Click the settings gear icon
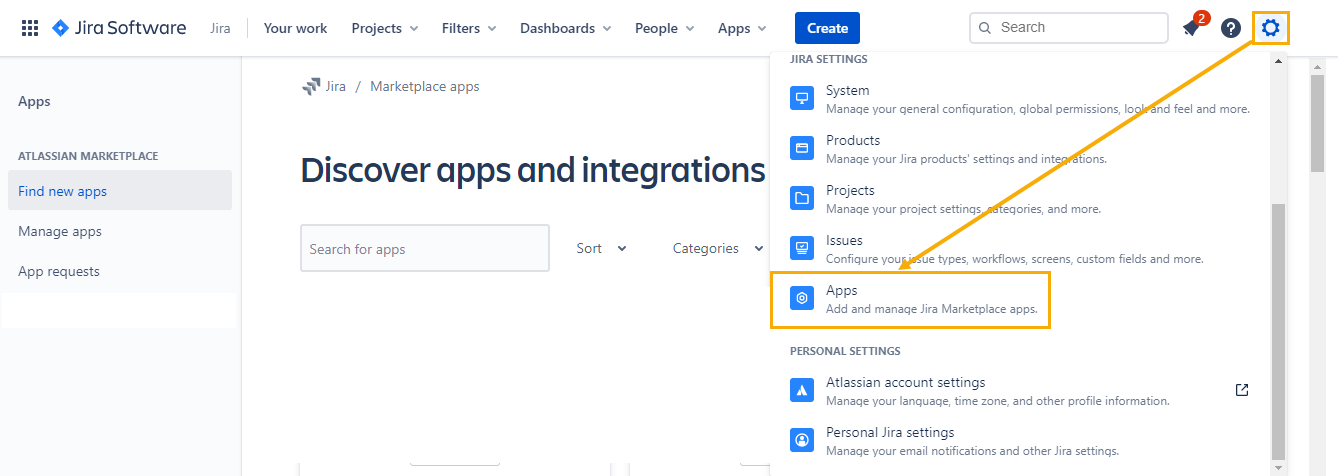Image resolution: width=1338 pixels, height=476 pixels. pos(1270,28)
